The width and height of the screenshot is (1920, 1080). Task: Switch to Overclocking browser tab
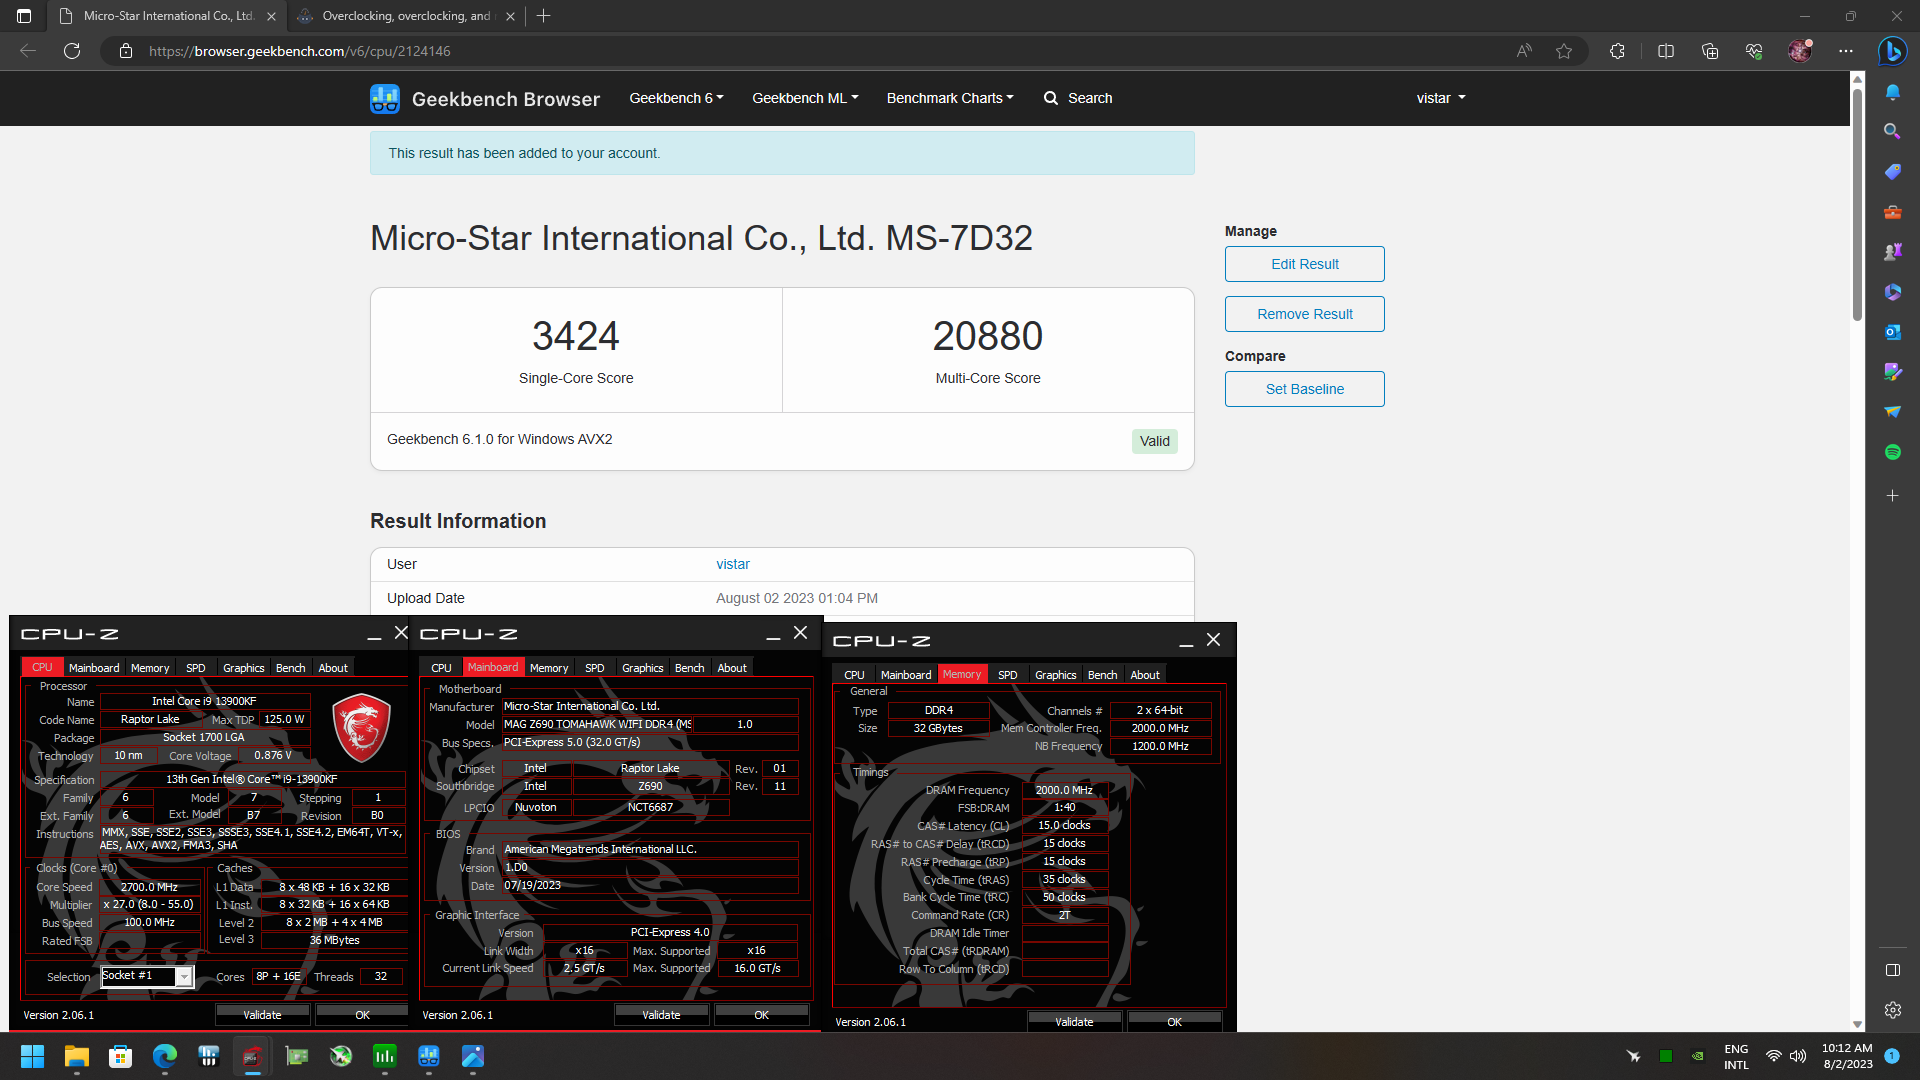[x=406, y=16]
